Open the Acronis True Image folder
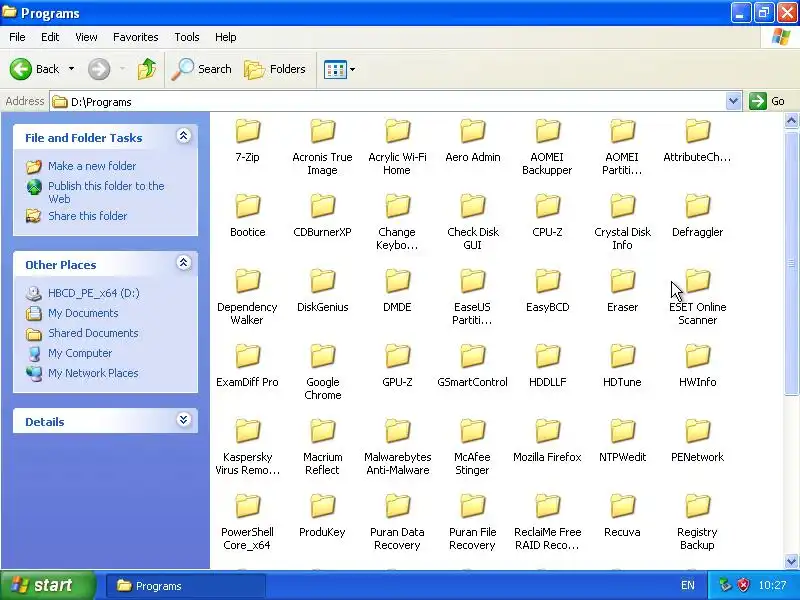The width and height of the screenshot is (800, 600). [x=322, y=147]
